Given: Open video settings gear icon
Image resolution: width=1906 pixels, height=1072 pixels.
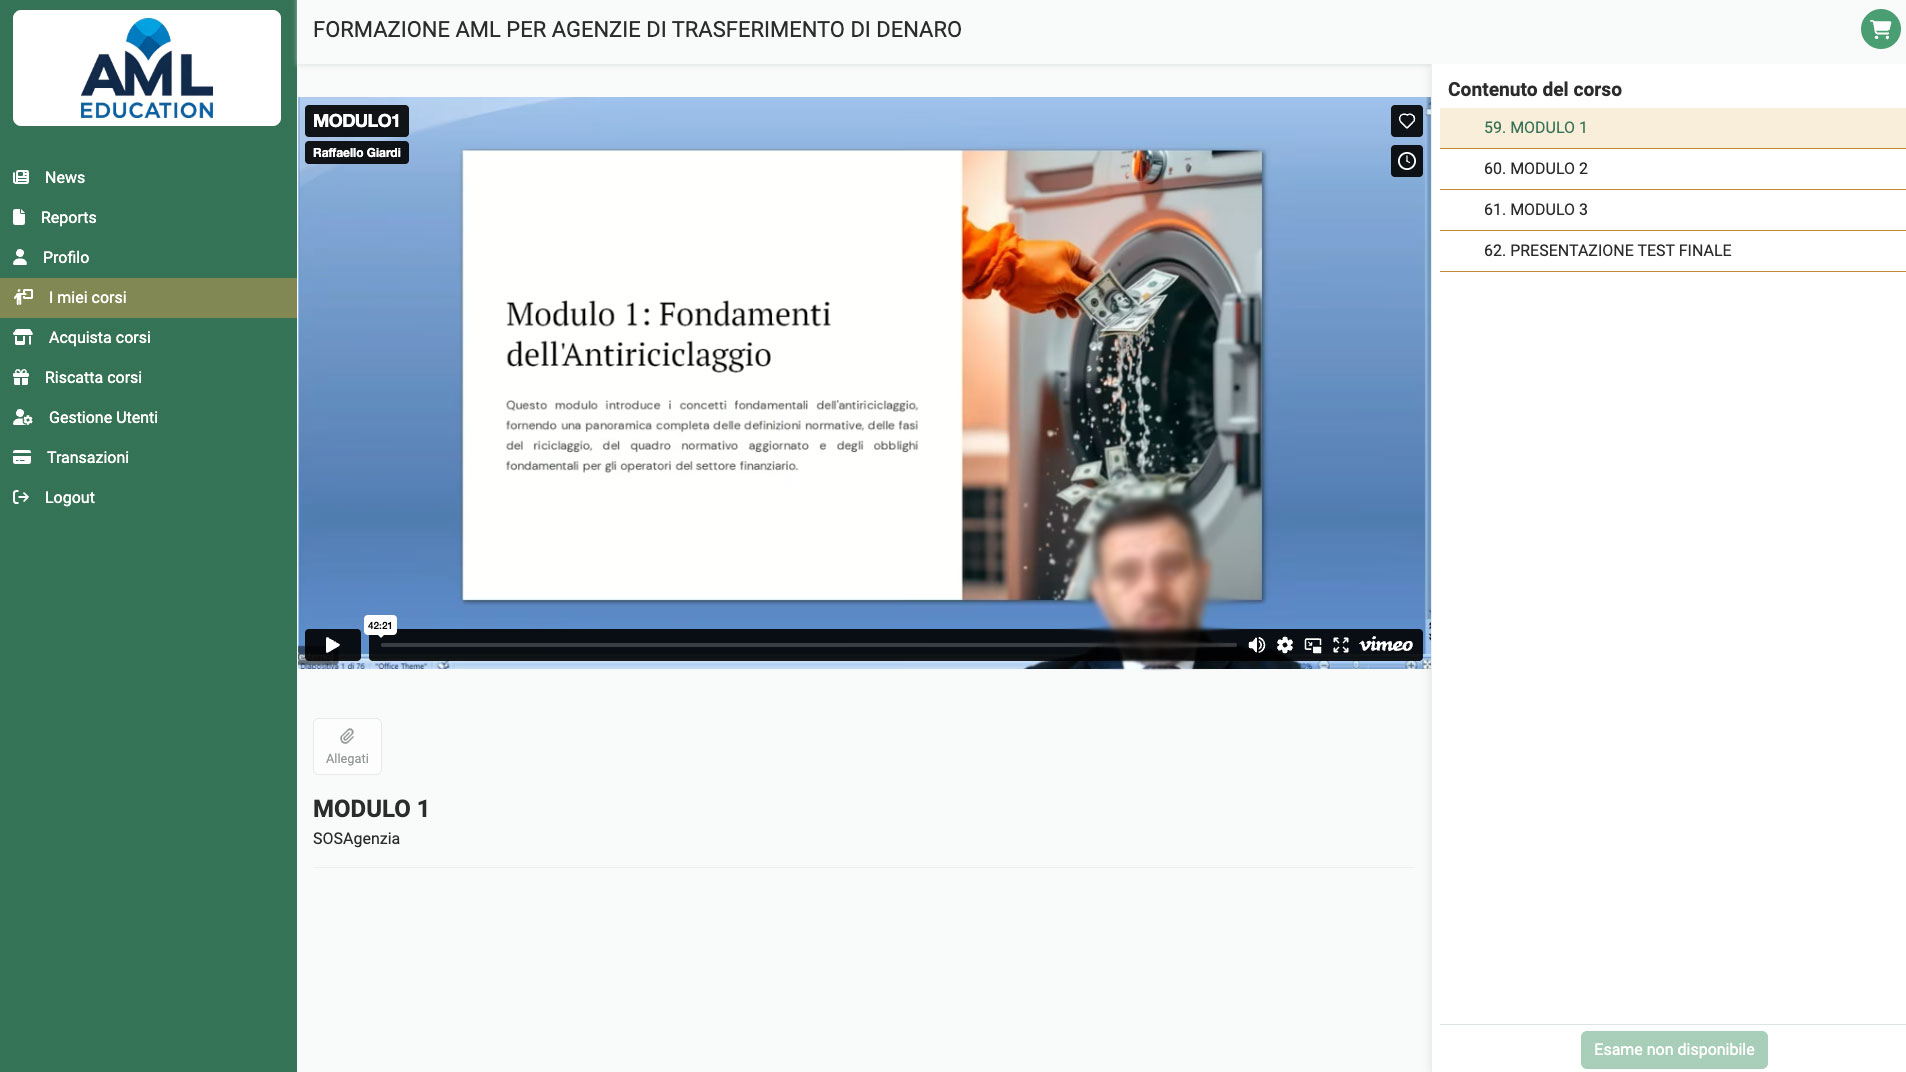Looking at the screenshot, I should tap(1284, 645).
